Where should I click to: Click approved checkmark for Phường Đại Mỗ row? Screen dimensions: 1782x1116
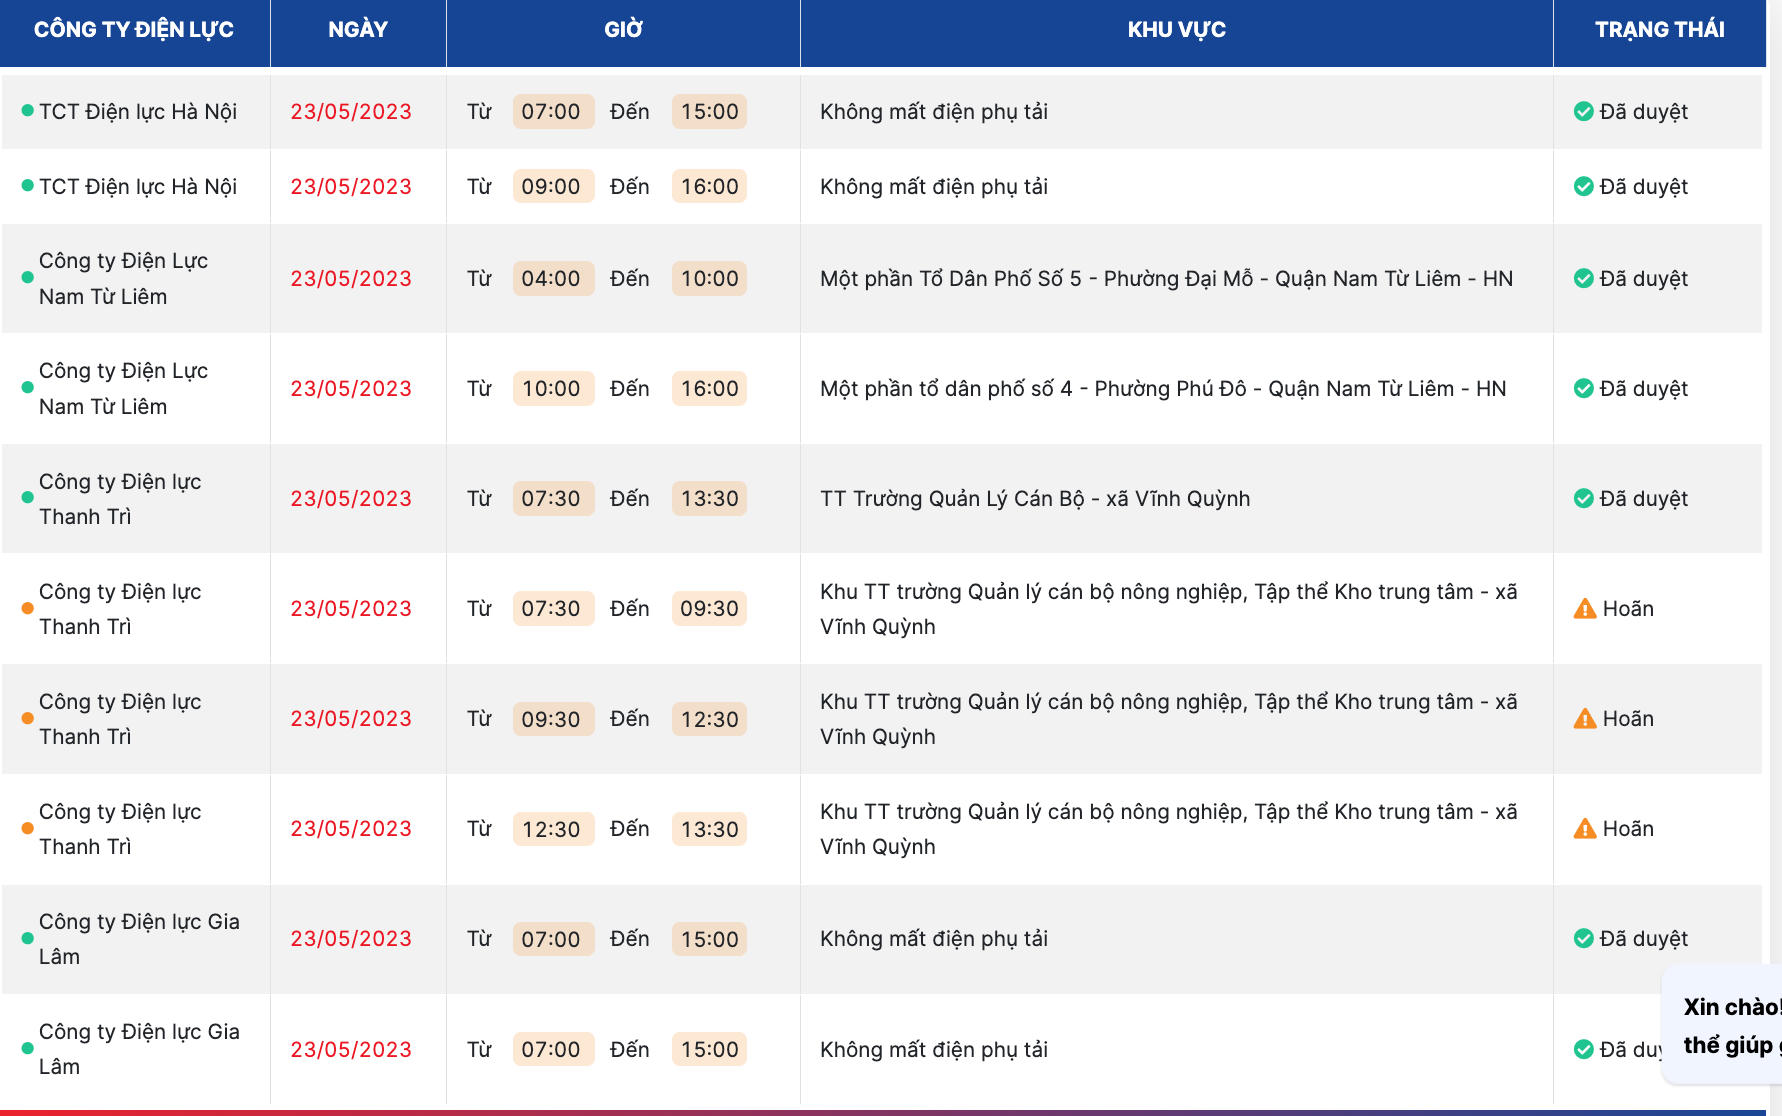1583,278
